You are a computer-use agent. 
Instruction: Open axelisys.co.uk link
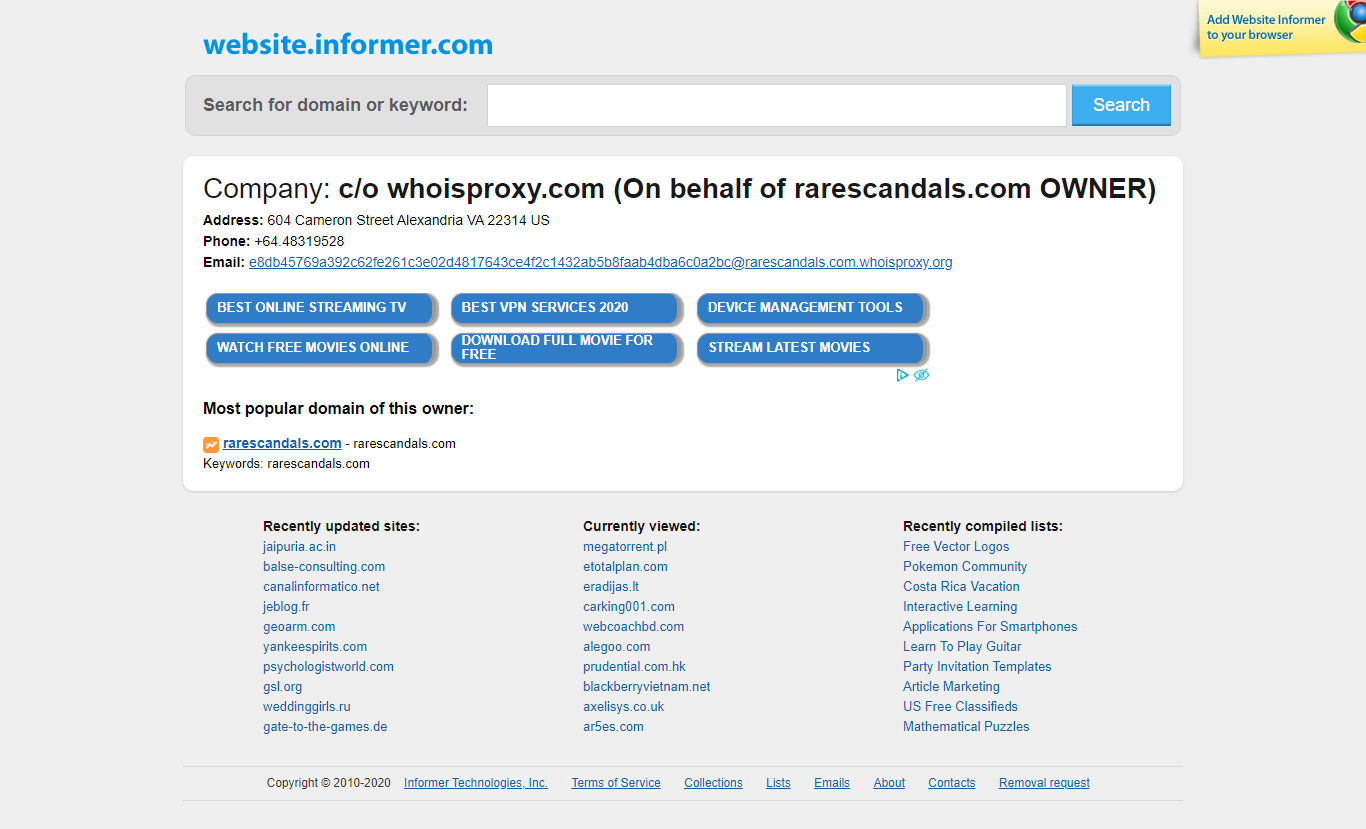click(x=623, y=707)
